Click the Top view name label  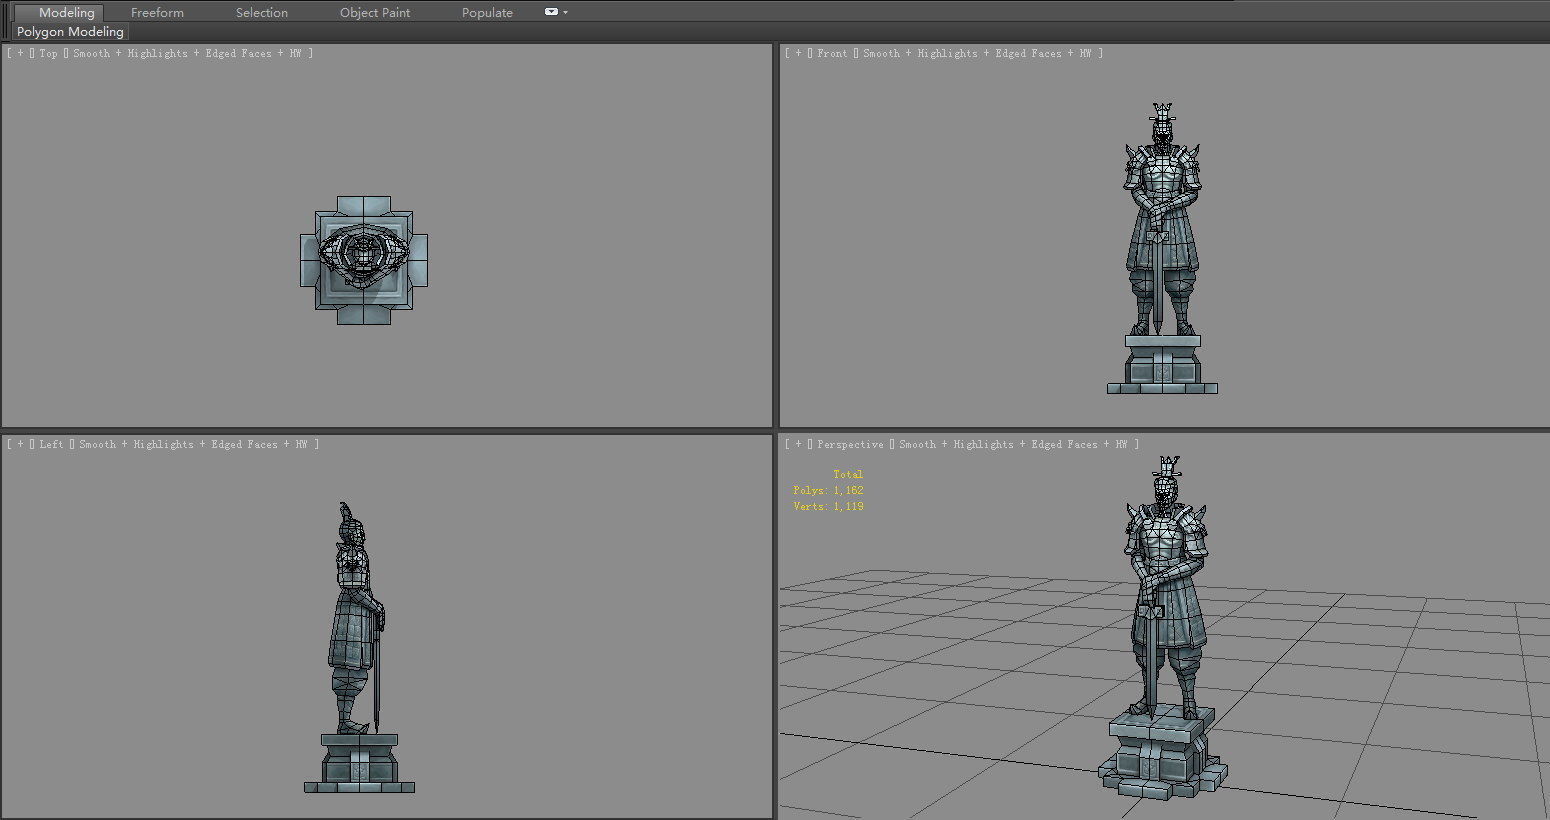[x=49, y=53]
